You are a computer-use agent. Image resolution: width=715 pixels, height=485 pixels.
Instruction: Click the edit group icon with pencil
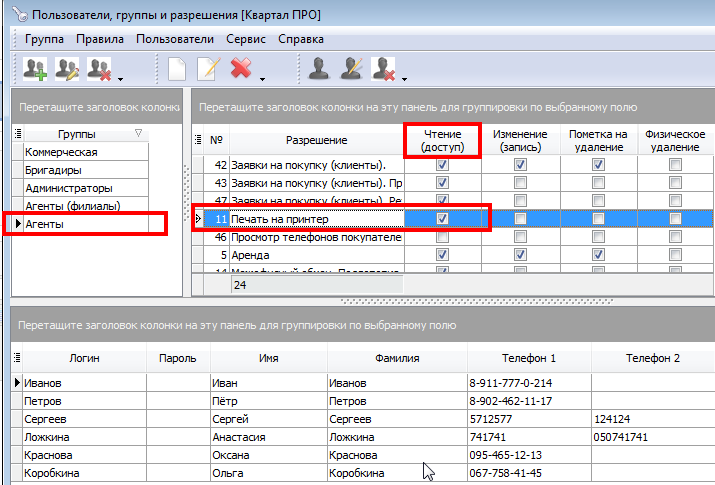67,68
